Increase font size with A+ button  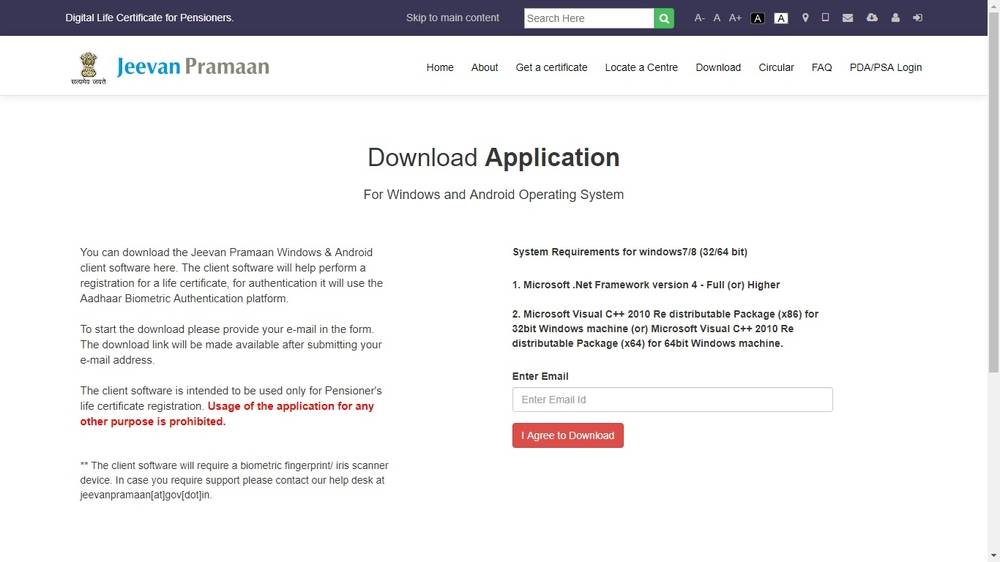point(735,18)
